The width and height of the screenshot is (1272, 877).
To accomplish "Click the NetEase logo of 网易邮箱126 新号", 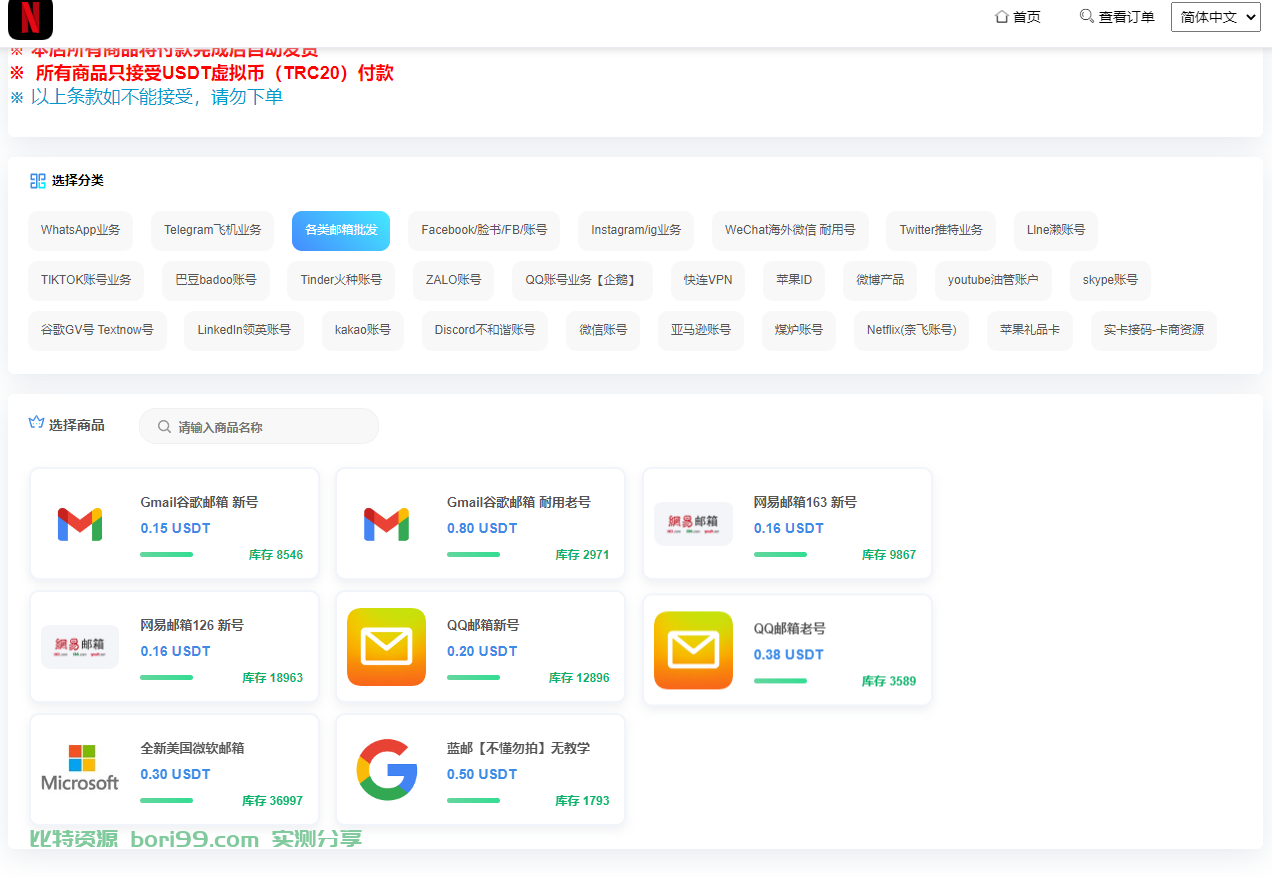I will [80, 647].
